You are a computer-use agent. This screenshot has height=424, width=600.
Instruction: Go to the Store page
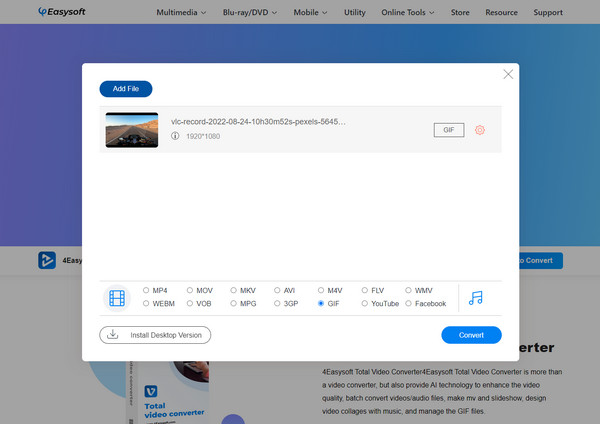[460, 12]
